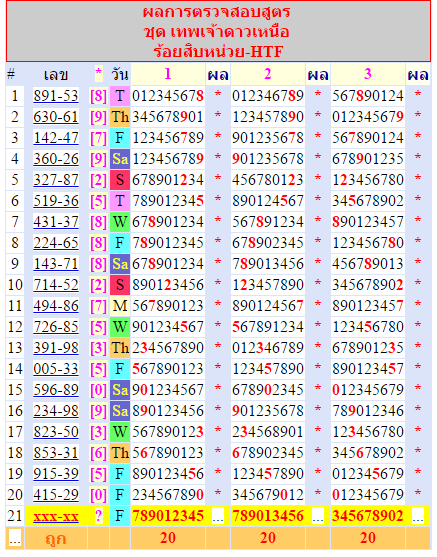Click the magenta column 1 header

tap(168, 74)
